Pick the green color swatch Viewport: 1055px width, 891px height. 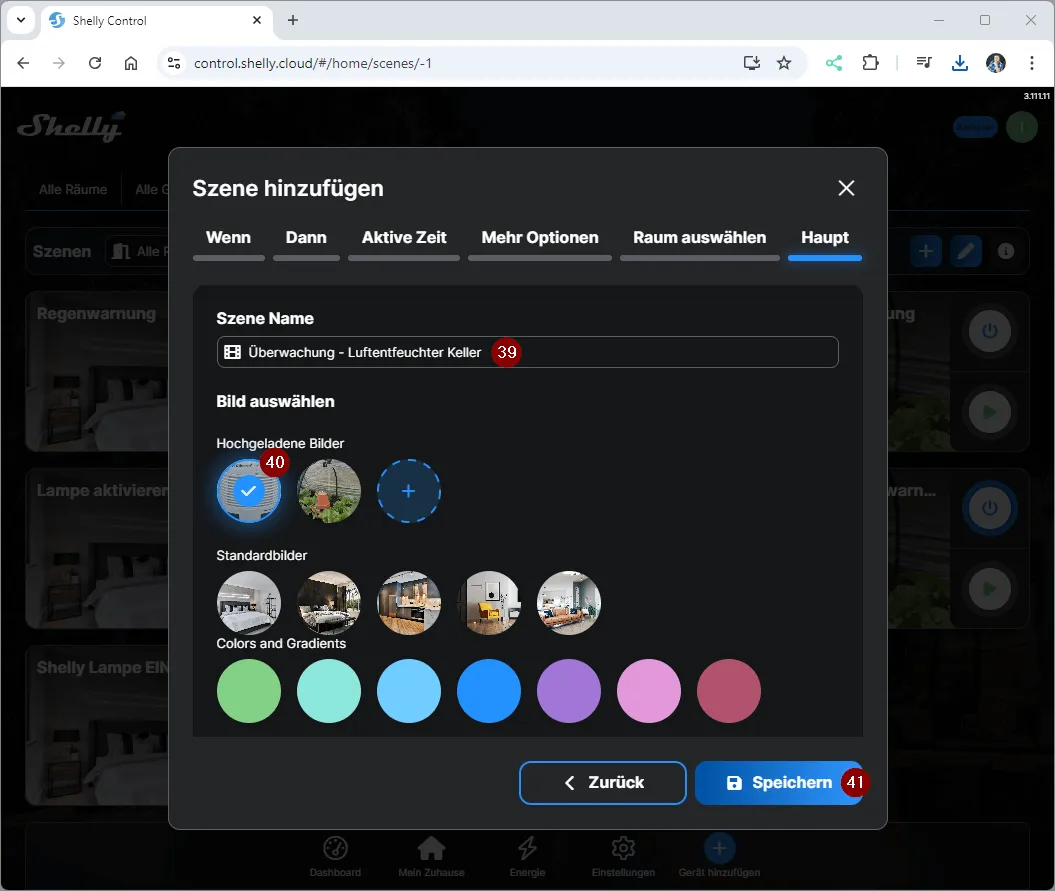coord(249,691)
